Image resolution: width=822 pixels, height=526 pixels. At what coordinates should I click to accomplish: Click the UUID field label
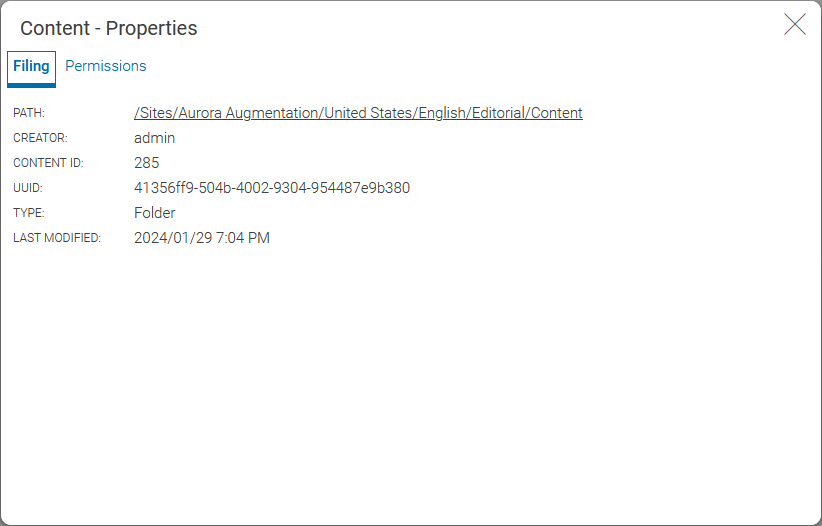(28, 188)
